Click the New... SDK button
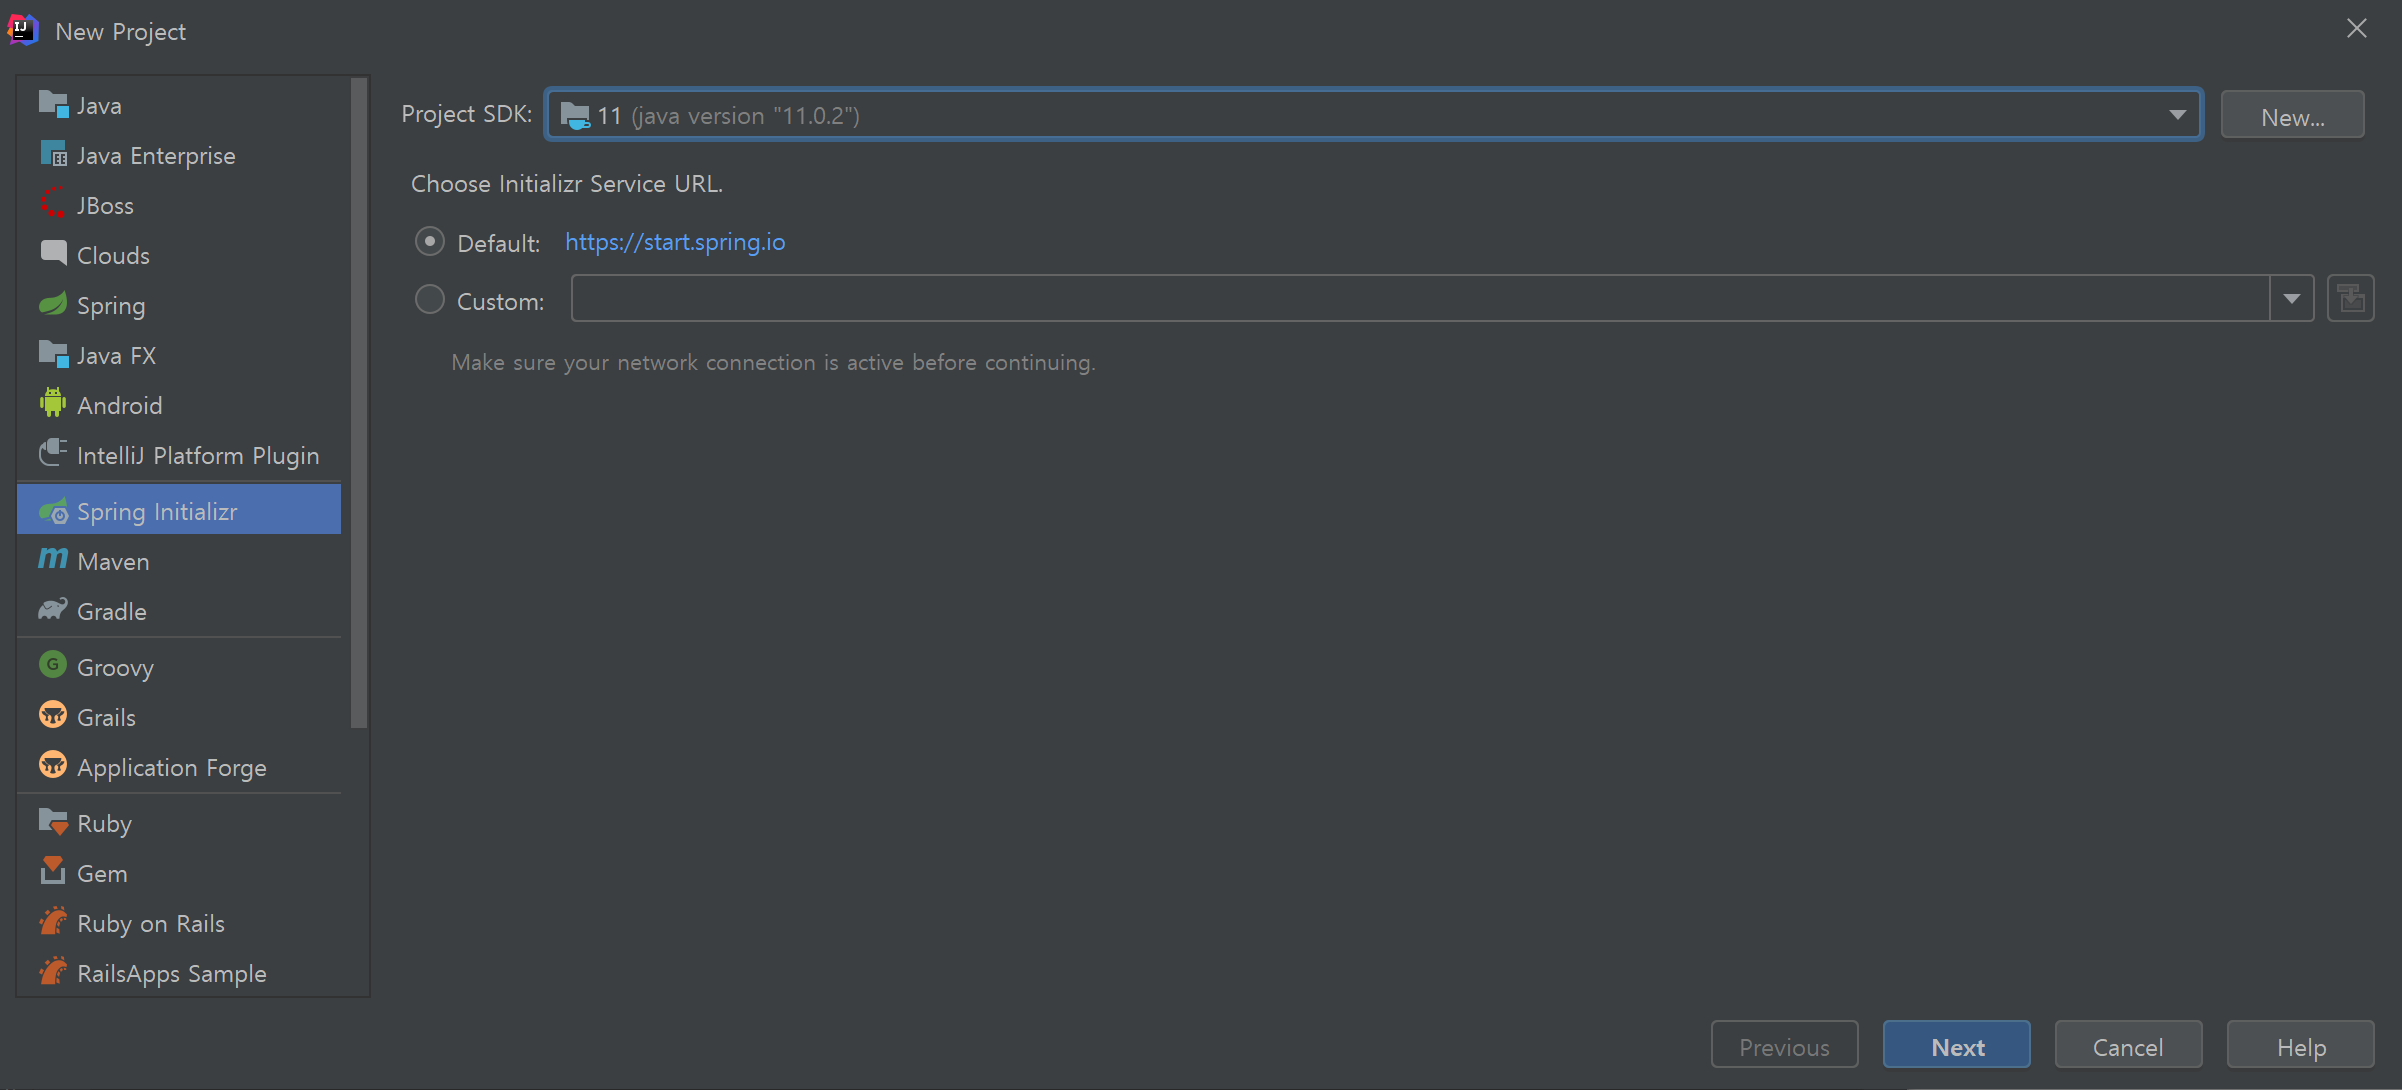Screen dimensions: 2402x1090 2292,116
